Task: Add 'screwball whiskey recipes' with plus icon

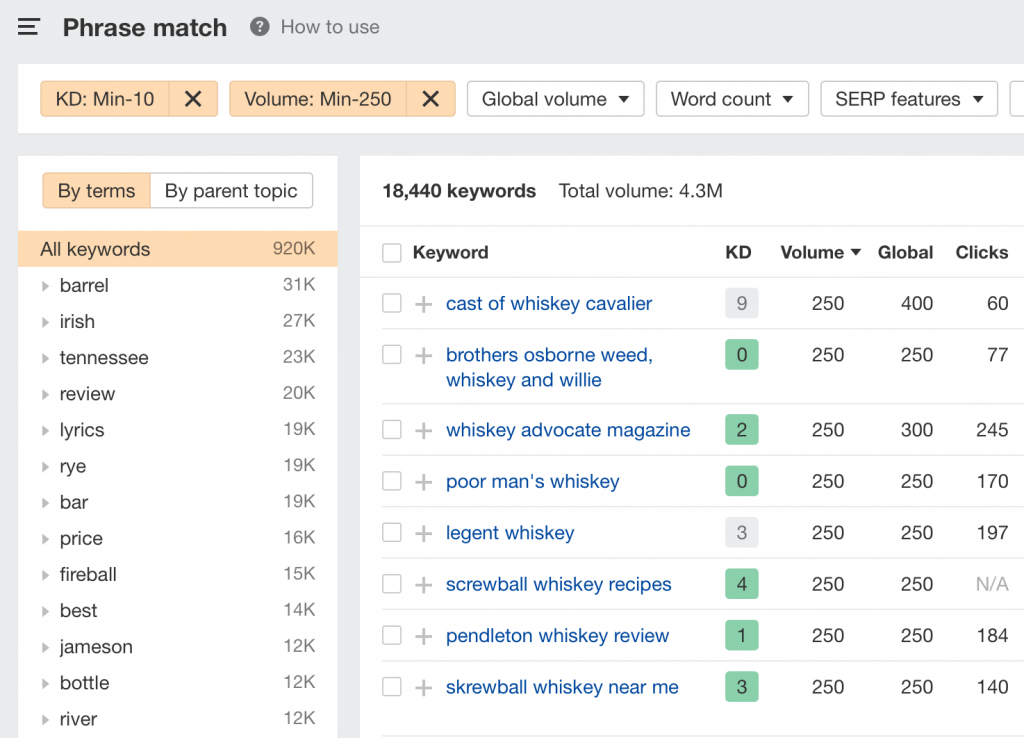Action: 424,585
